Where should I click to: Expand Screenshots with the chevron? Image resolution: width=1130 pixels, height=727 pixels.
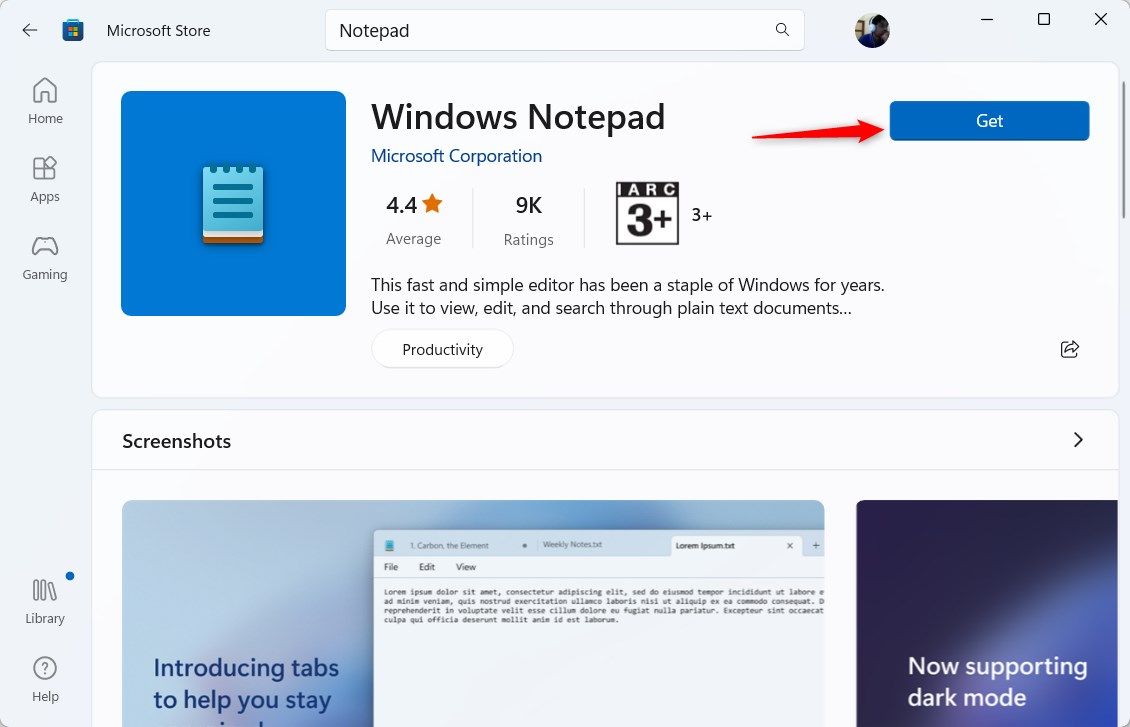[x=1078, y=440]
